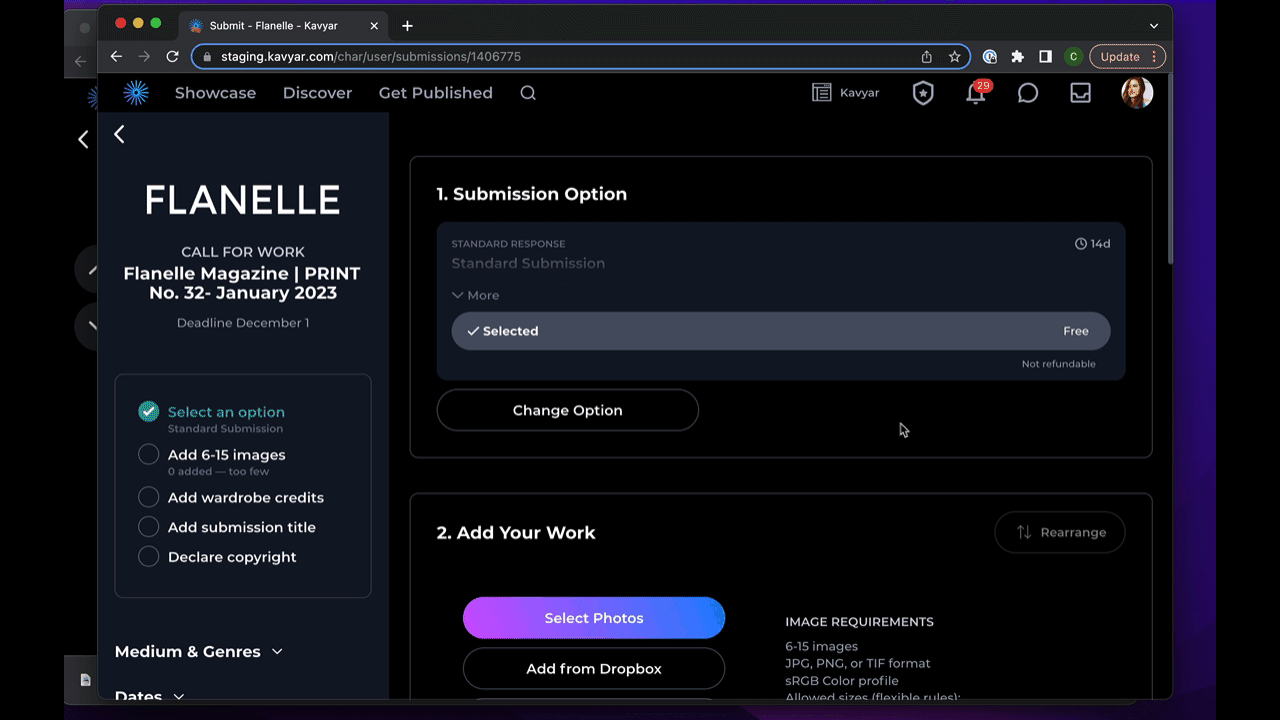Open the Chrome tab list dropdown chevron
Viewport: 1280px width, 720px height.
click(x=1153, y=26)
